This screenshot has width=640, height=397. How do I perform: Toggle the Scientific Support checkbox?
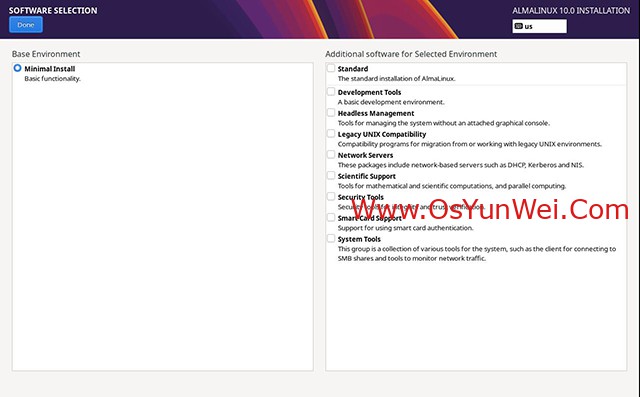point(331,176)
